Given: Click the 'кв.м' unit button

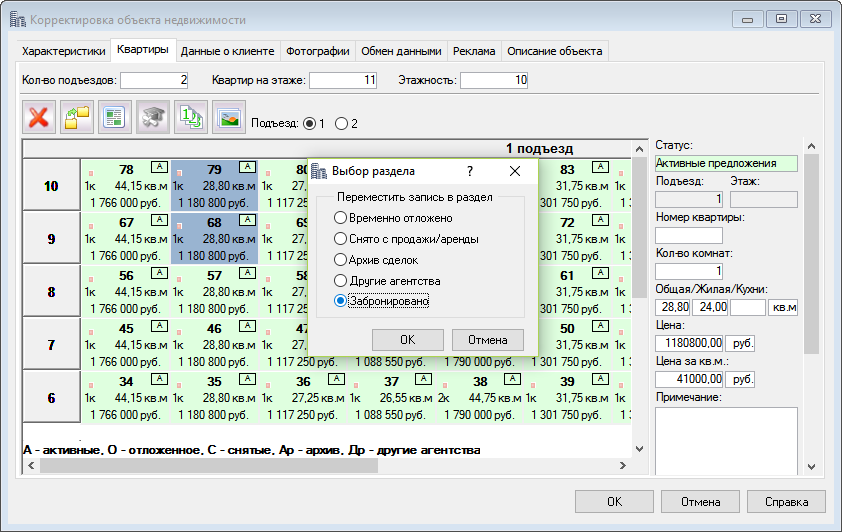Looking at the screenshot, I should click(x=783, y=308).
